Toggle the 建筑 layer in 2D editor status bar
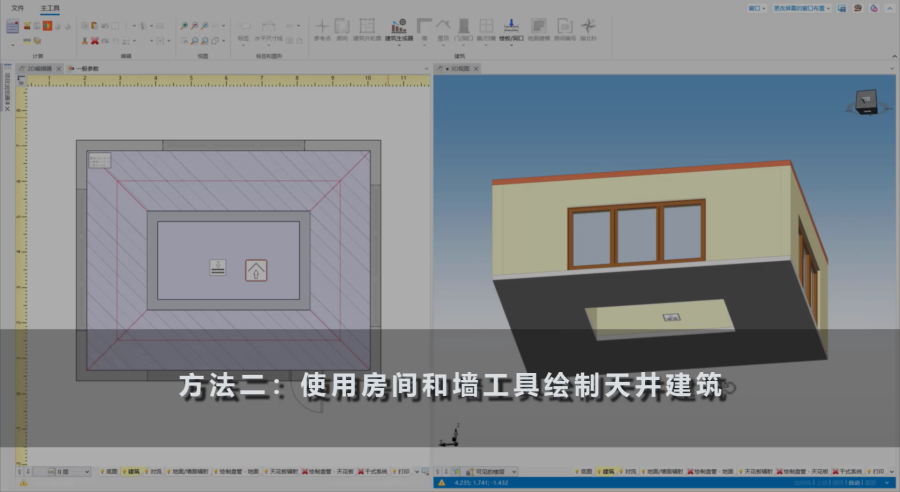Screen dimensions: 900x492 coord(131,470)
